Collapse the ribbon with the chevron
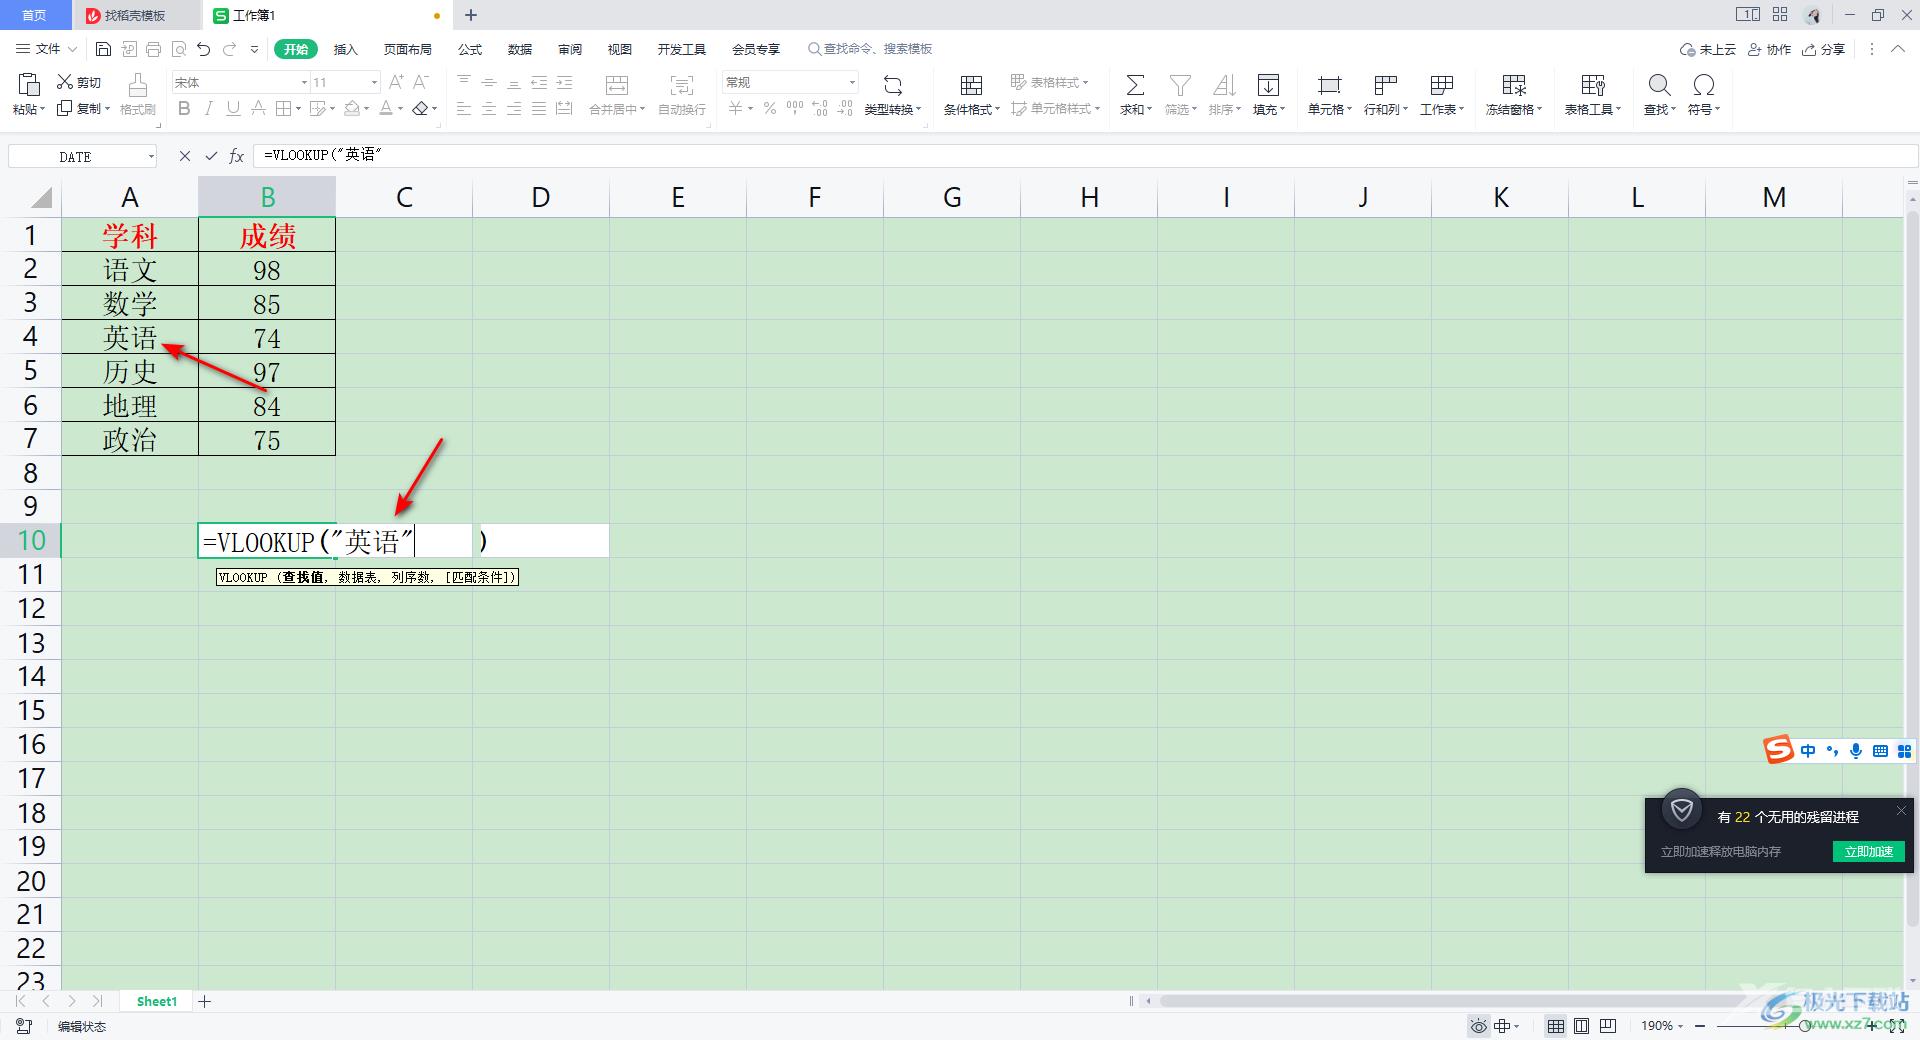 (1898, 49)
